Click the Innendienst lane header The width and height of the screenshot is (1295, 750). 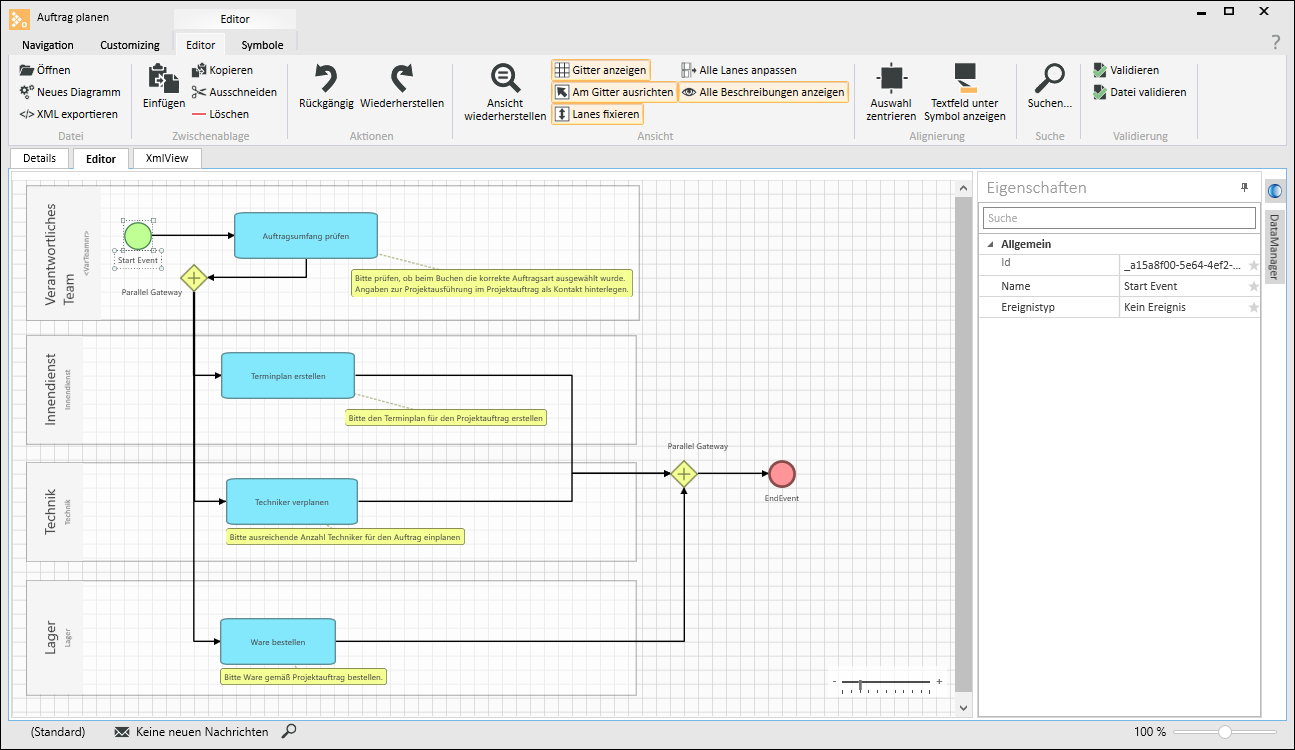click(x=54, y=390)
